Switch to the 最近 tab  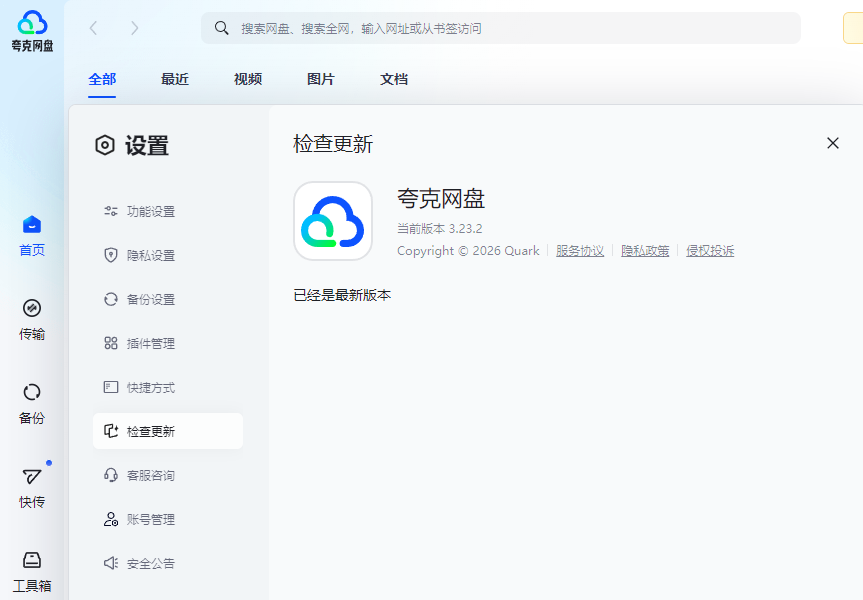point(174,79)
